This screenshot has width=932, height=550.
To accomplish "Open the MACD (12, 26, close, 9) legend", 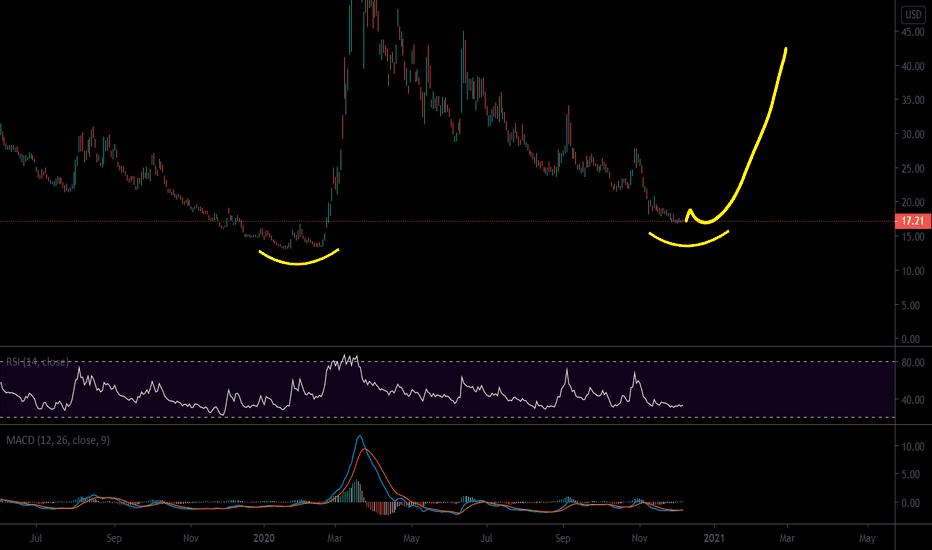I will pos(58,440).
